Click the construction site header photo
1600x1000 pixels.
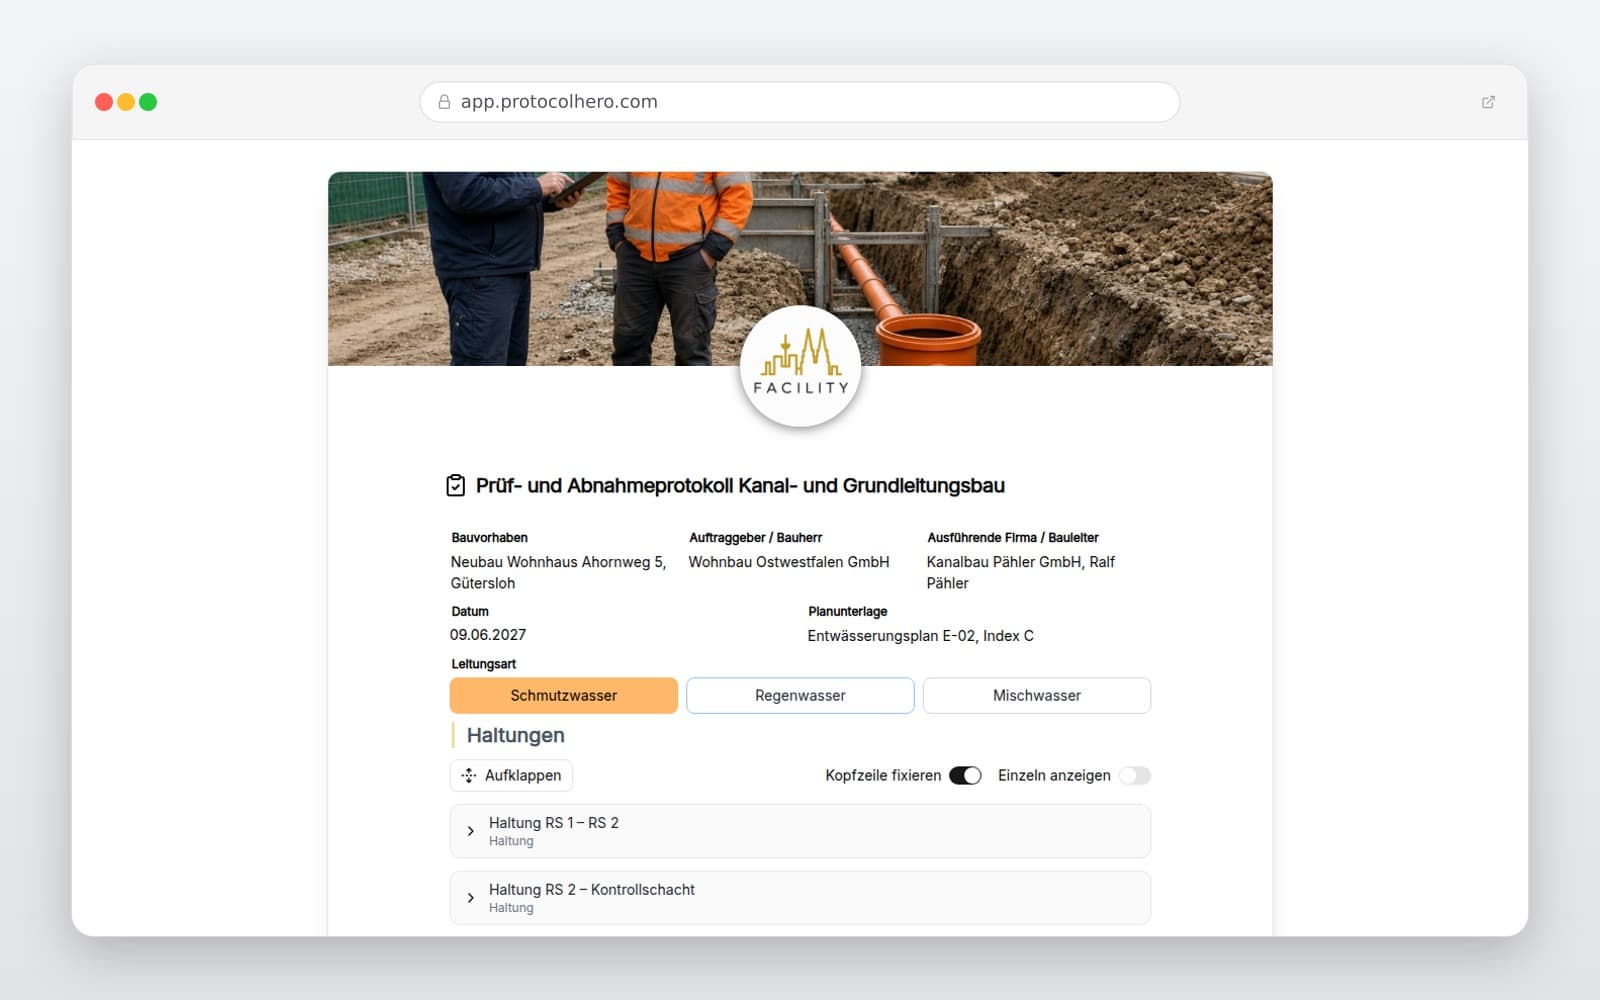[x=800, y=268]
